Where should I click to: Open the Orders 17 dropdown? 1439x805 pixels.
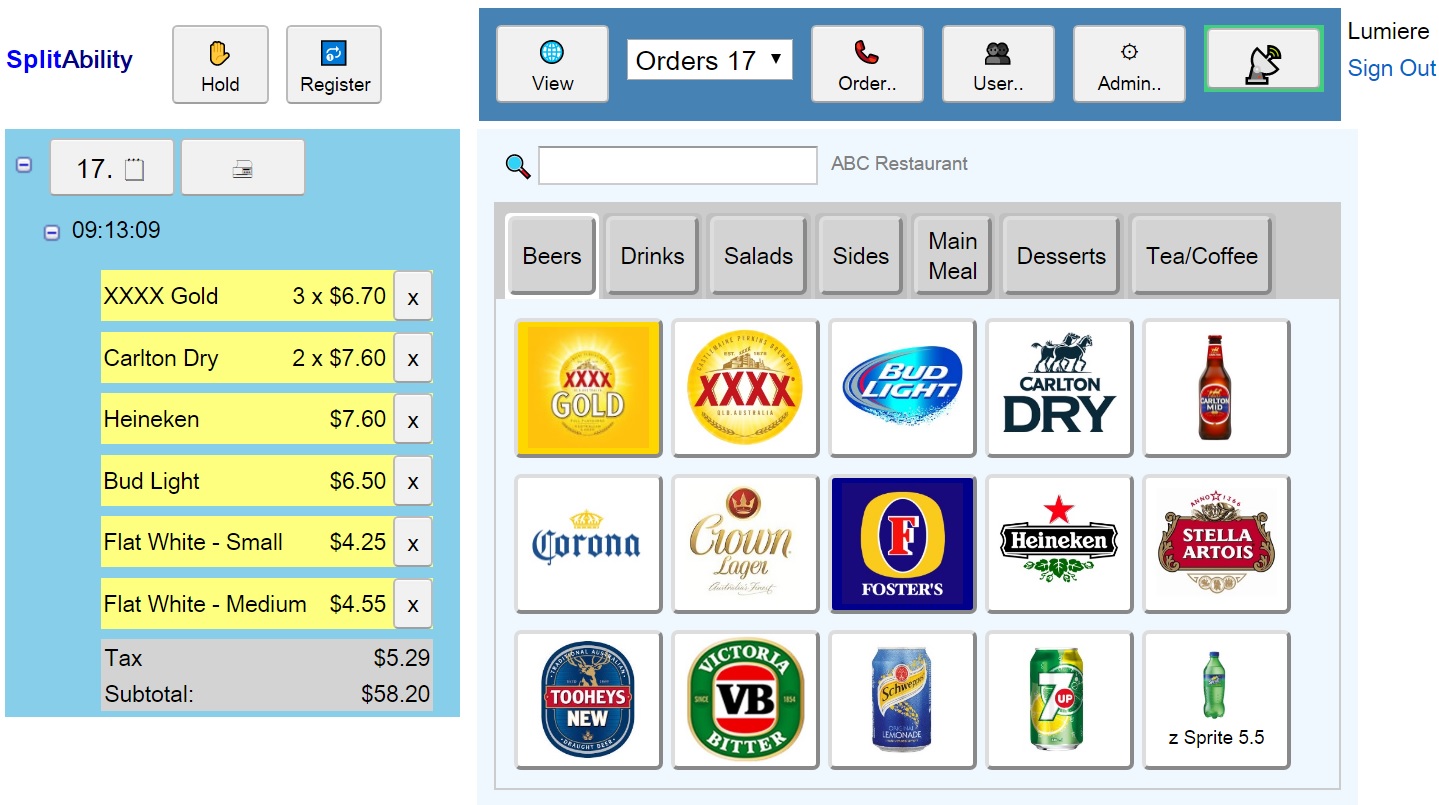tap(710, 60)
